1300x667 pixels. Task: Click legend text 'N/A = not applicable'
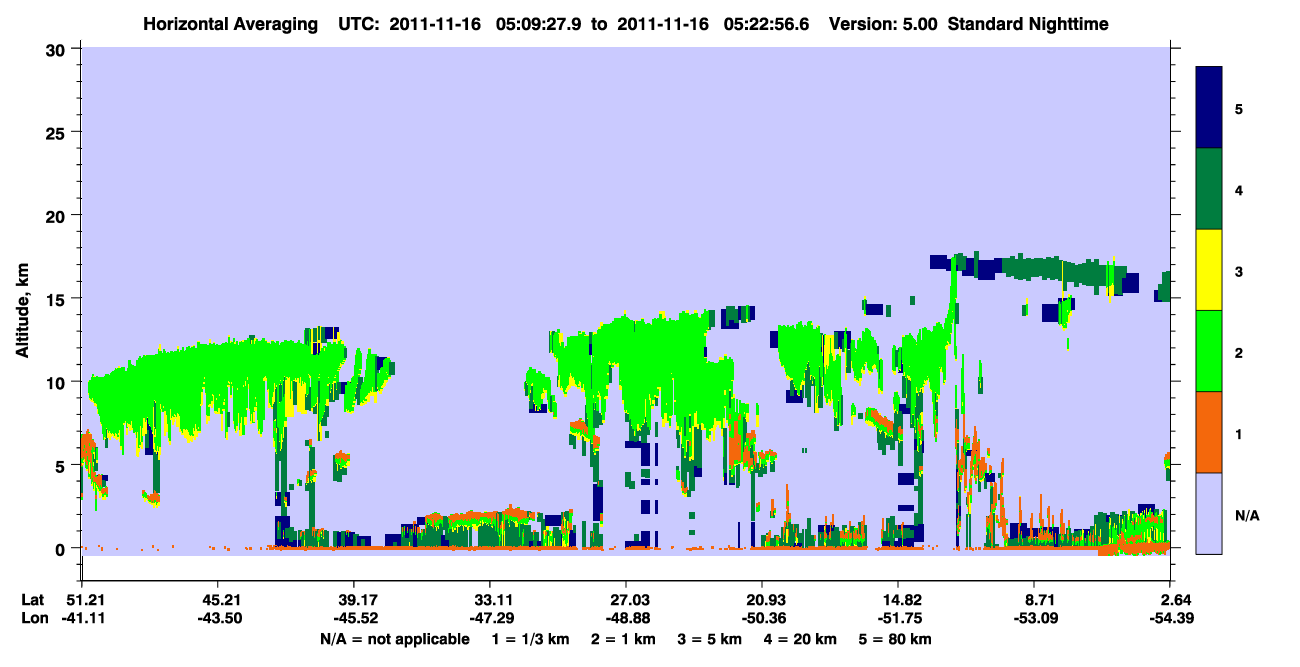[394, 639]
